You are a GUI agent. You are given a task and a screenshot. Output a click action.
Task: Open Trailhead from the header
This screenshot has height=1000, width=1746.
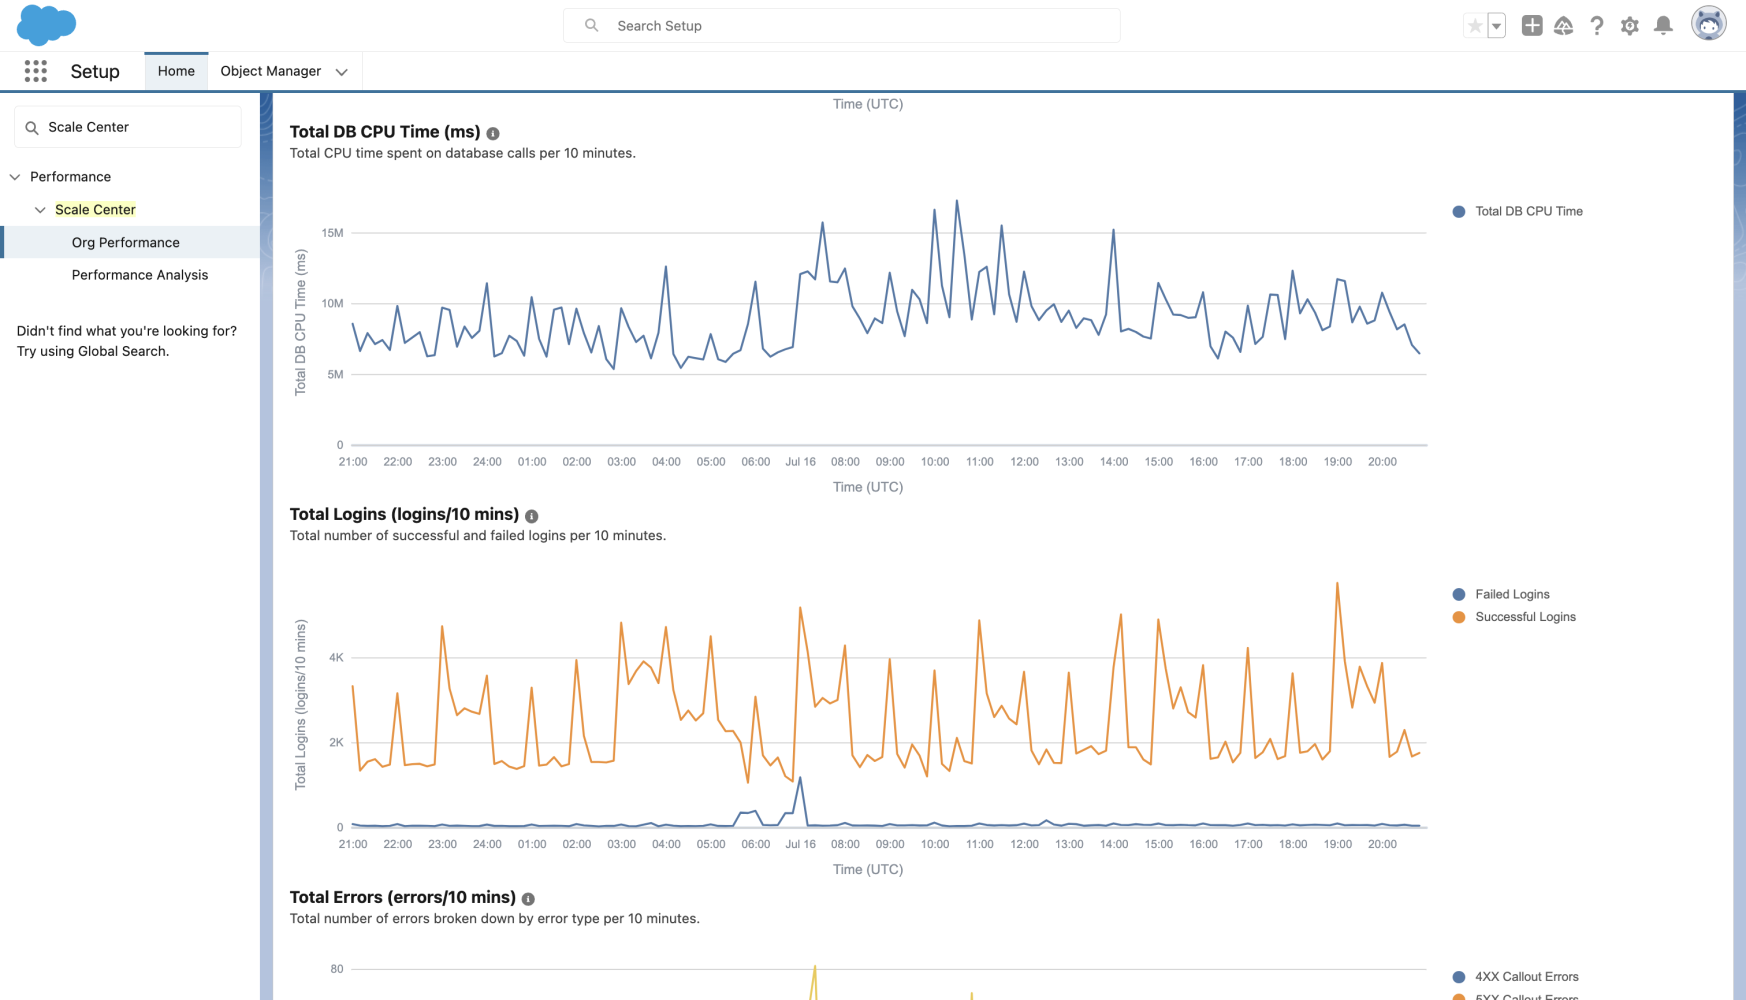pos(1563,25)
